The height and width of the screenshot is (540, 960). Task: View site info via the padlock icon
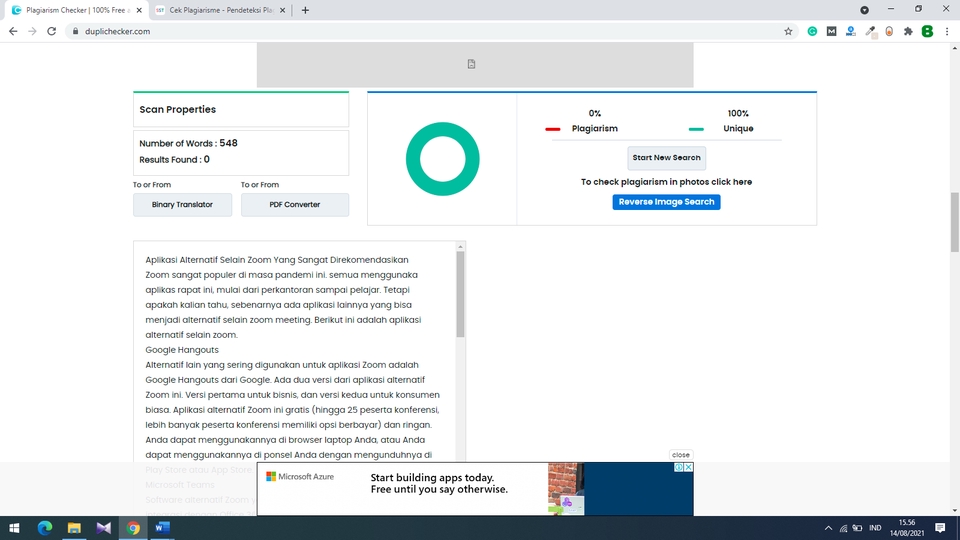point(75,31)
